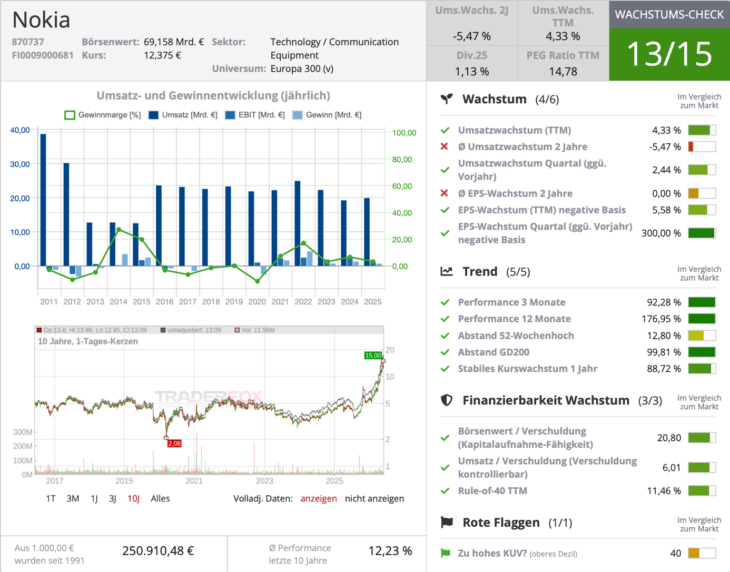Choose anzeigen for Volladj. Daten
The width and height of the screenshot is (730, 572).
[x=318, y=498]
